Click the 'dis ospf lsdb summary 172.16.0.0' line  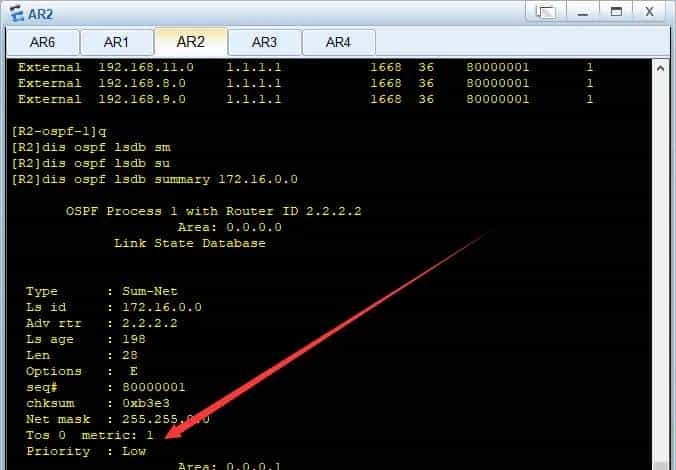[x=154, y=179]
